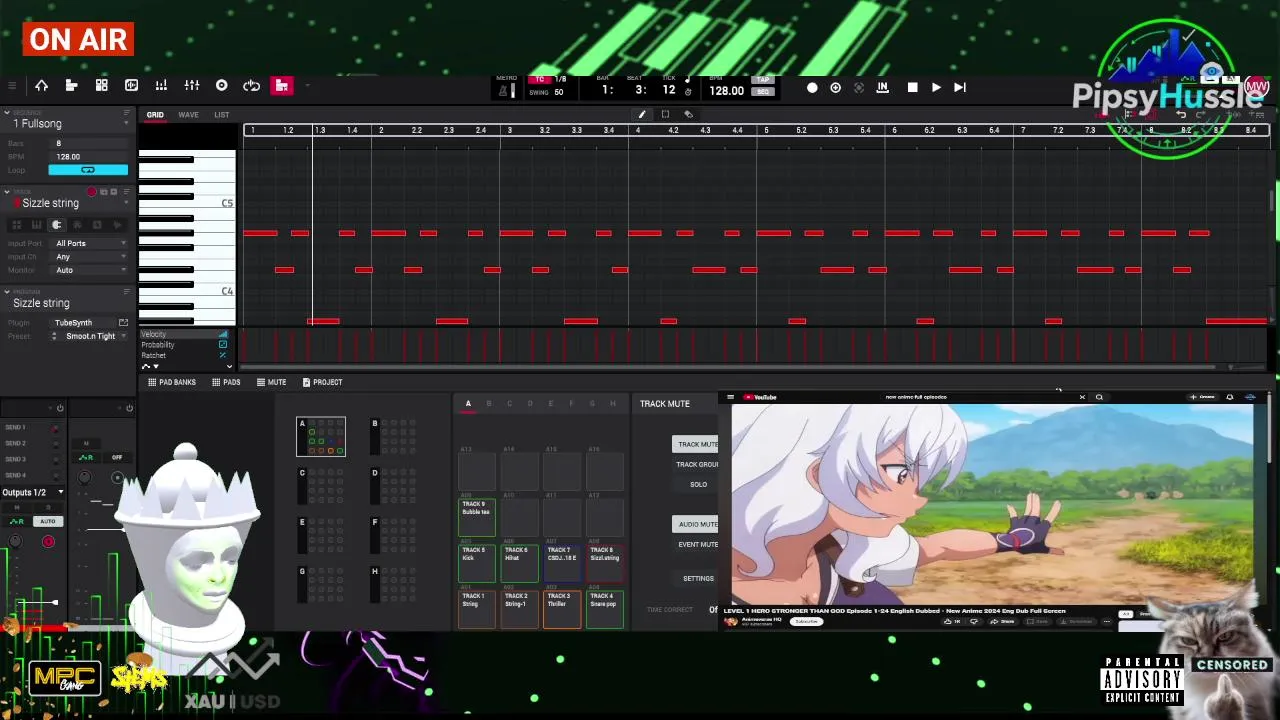
Task: Click the TAP tempo button
Action: pyautogui.click(x=763, y=80)
